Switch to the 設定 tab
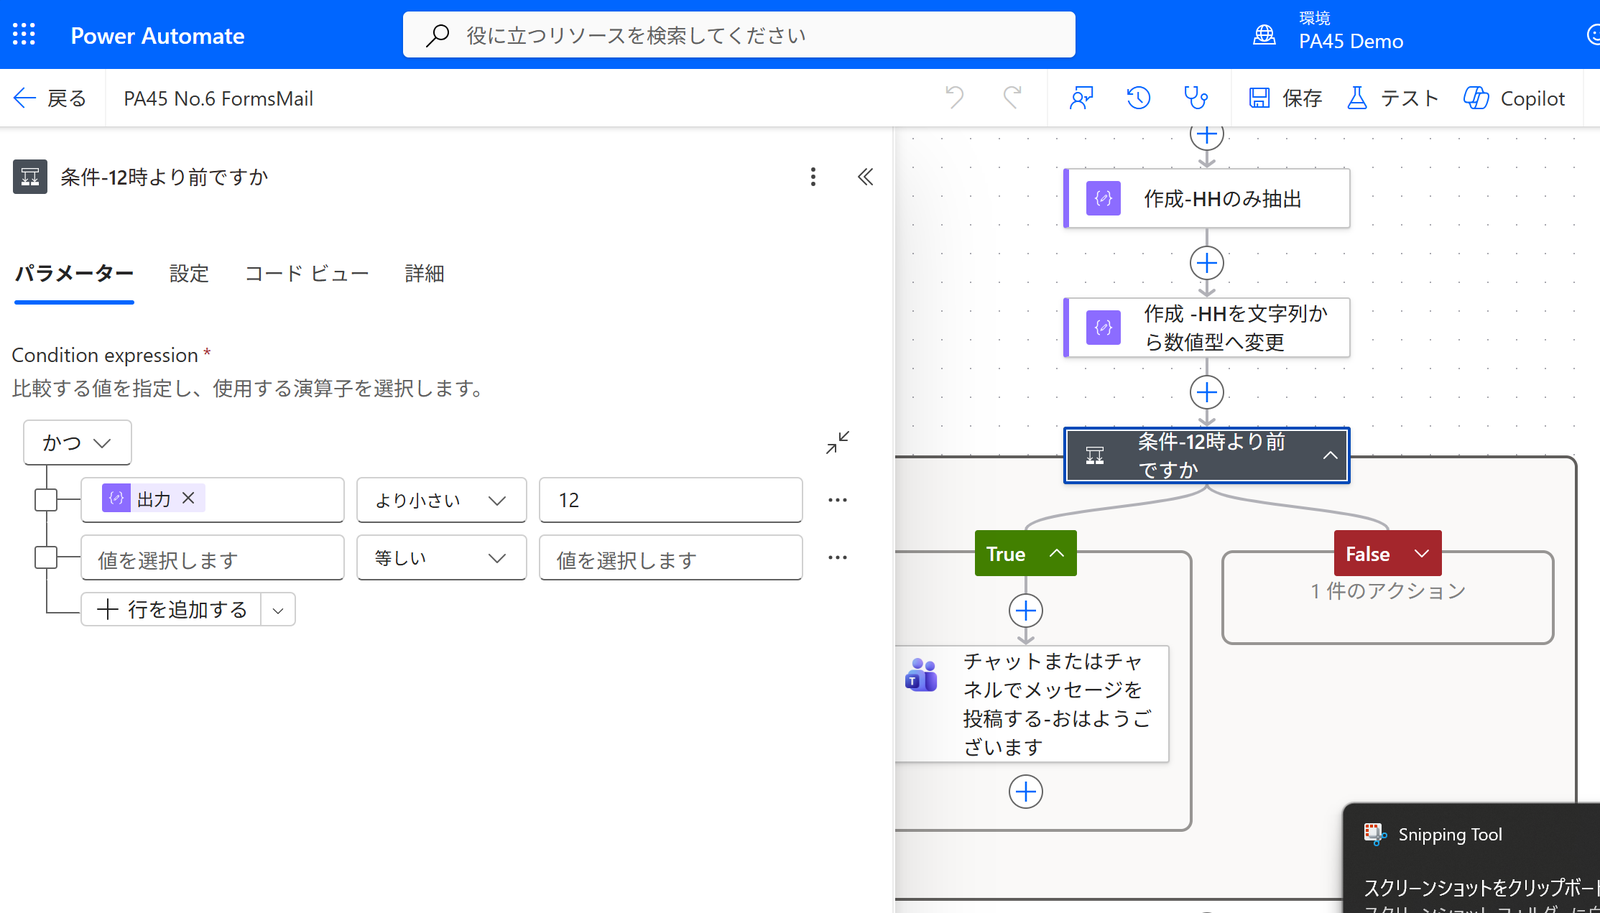This screenshot has height=913, width=1600. pos(189,273)
